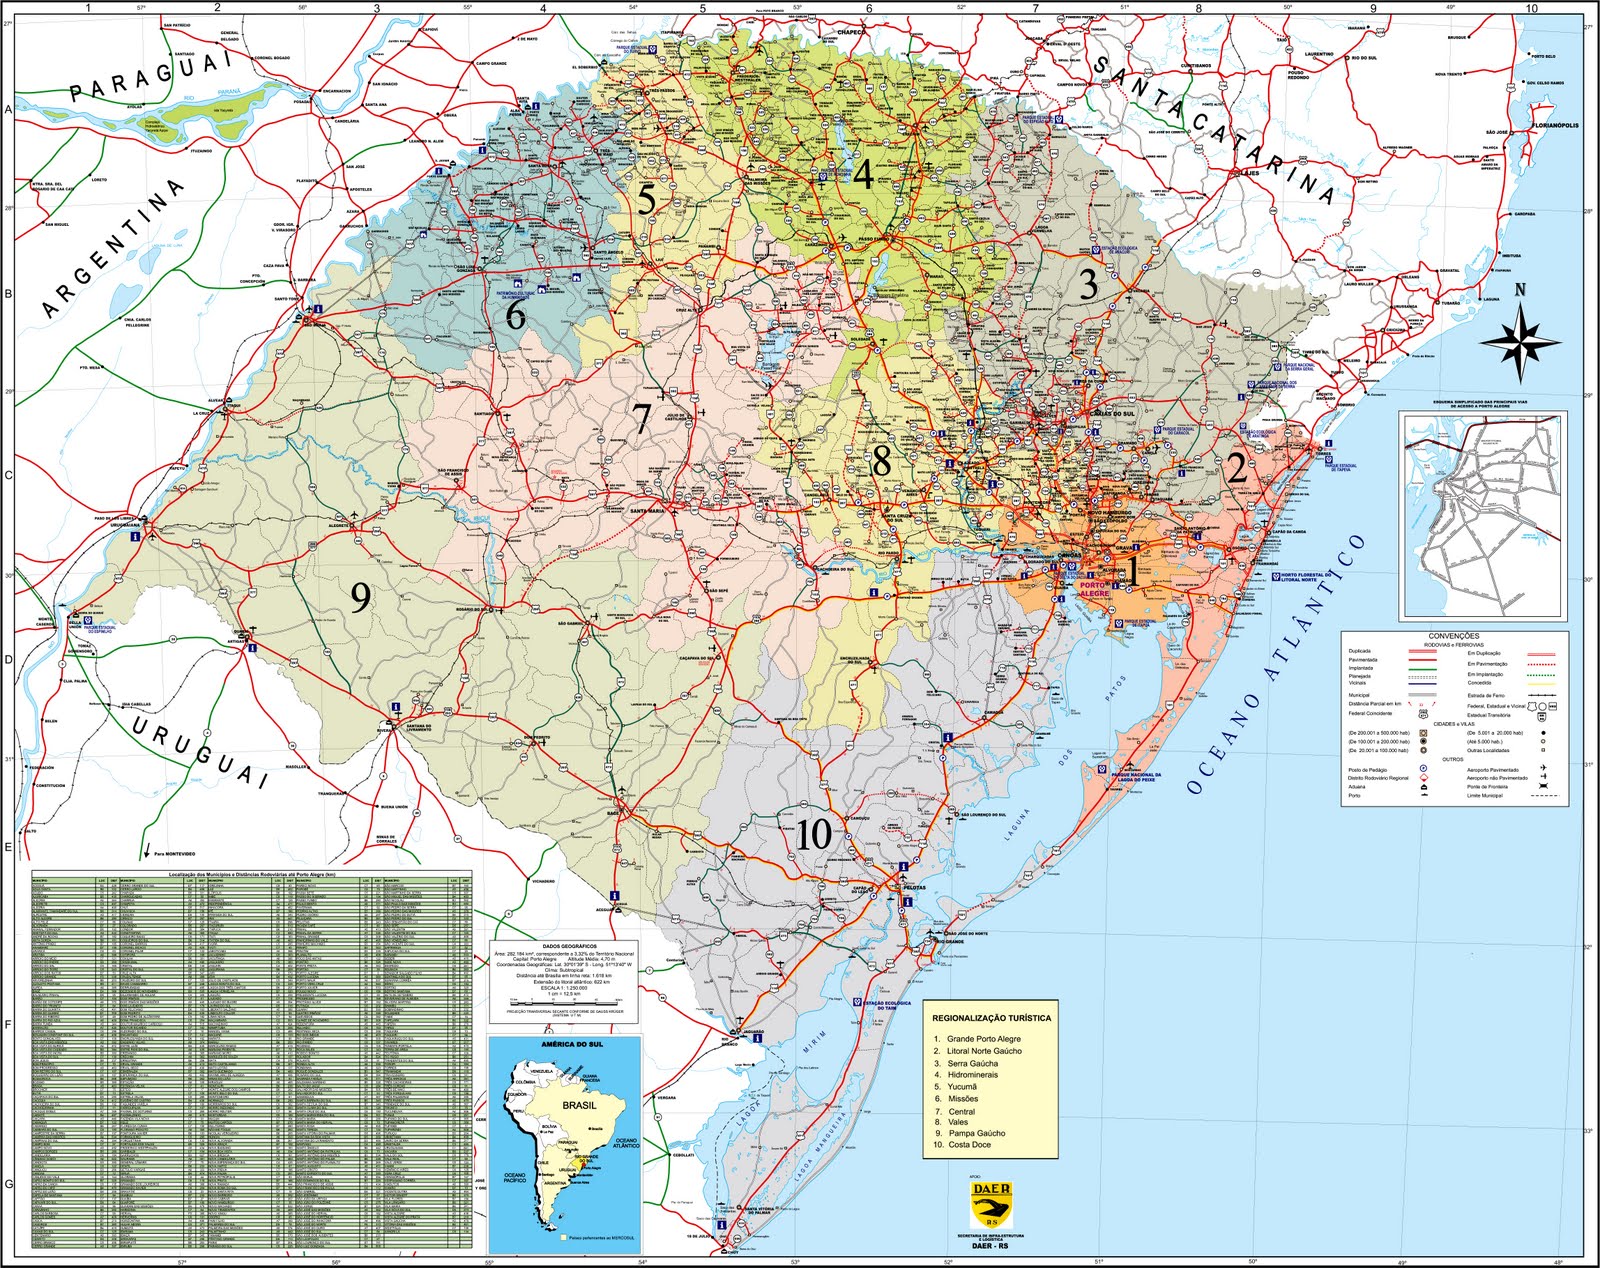Click the Duplicada road color sample
The height and width of the screenshot is (1268, 1600).
coord(1423,651)
